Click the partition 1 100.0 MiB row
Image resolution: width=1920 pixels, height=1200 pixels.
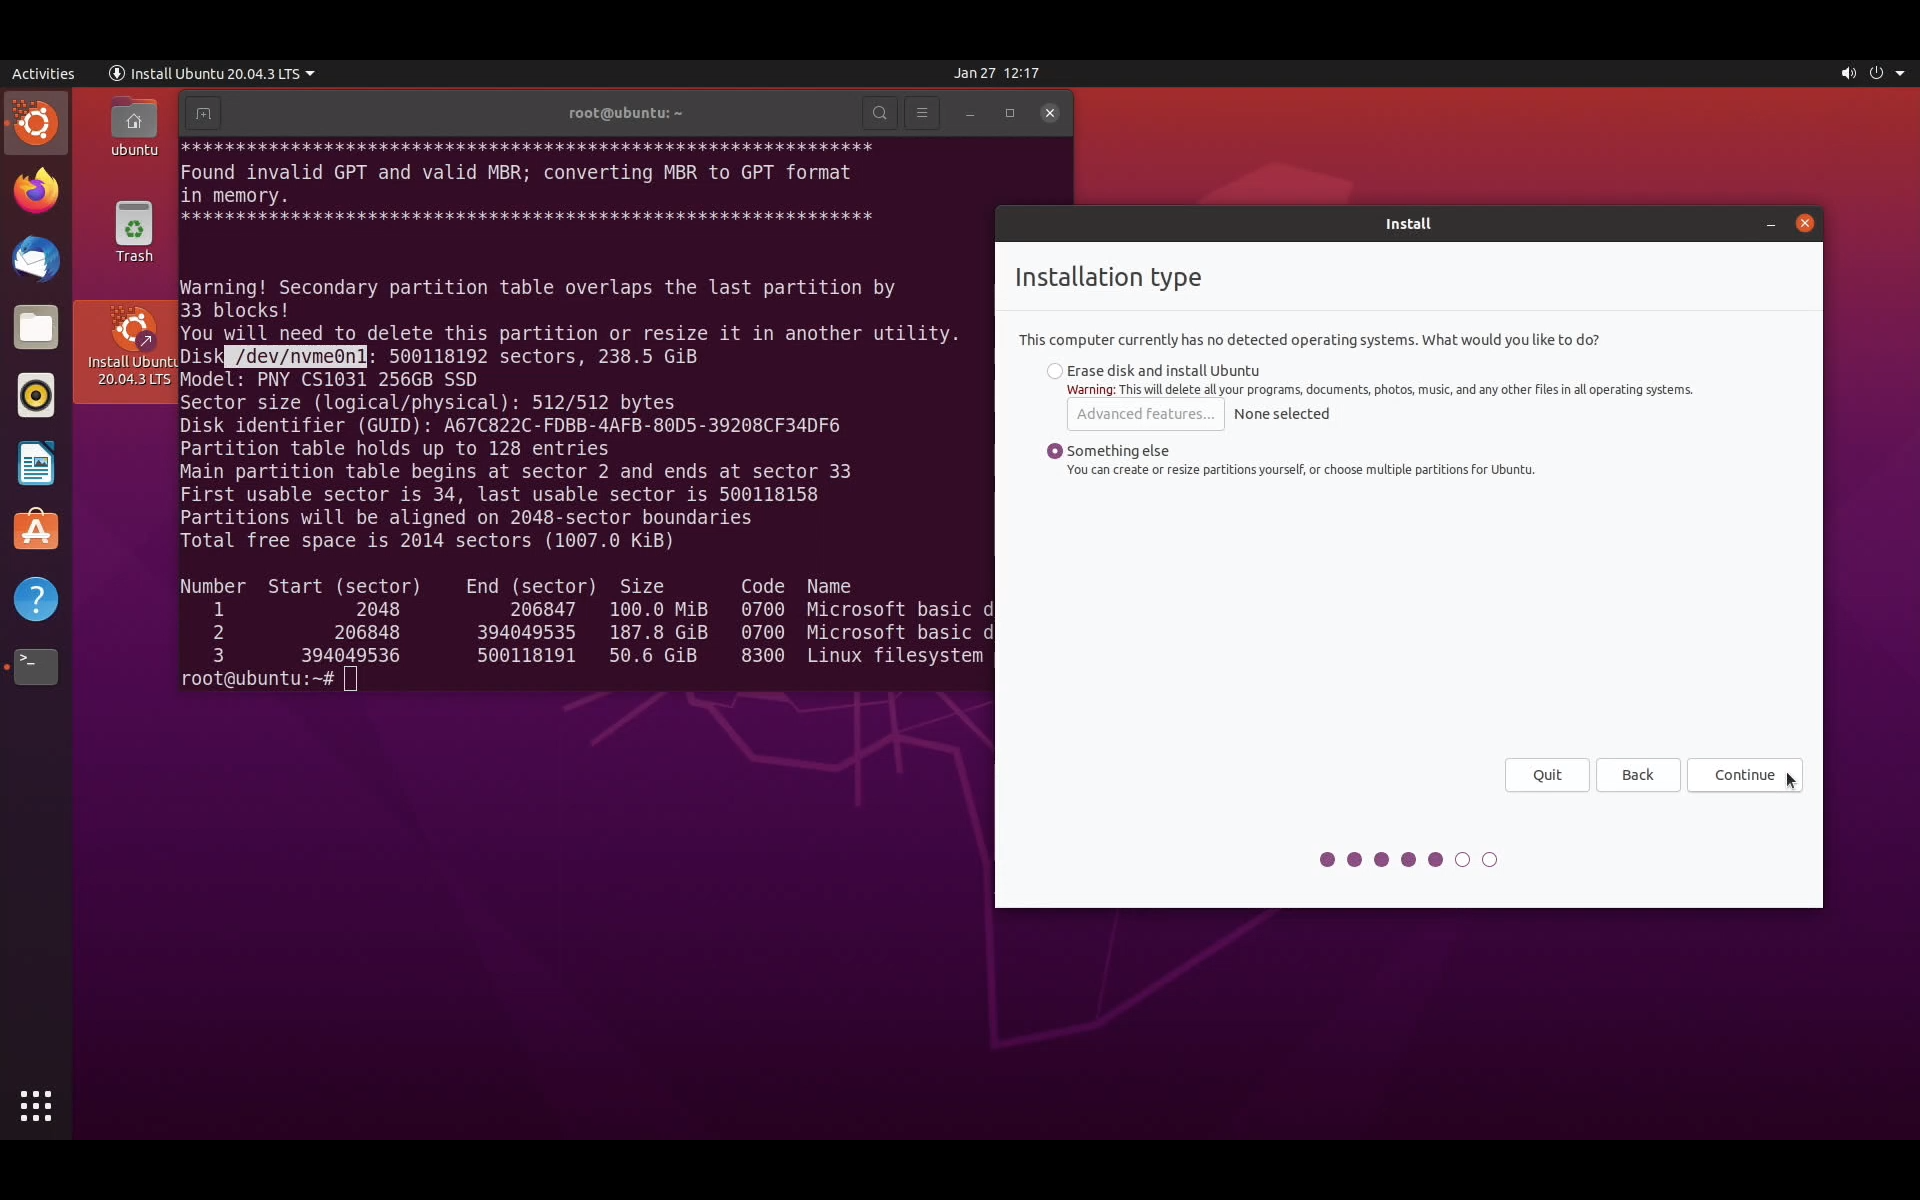click(x=586, y=610)
